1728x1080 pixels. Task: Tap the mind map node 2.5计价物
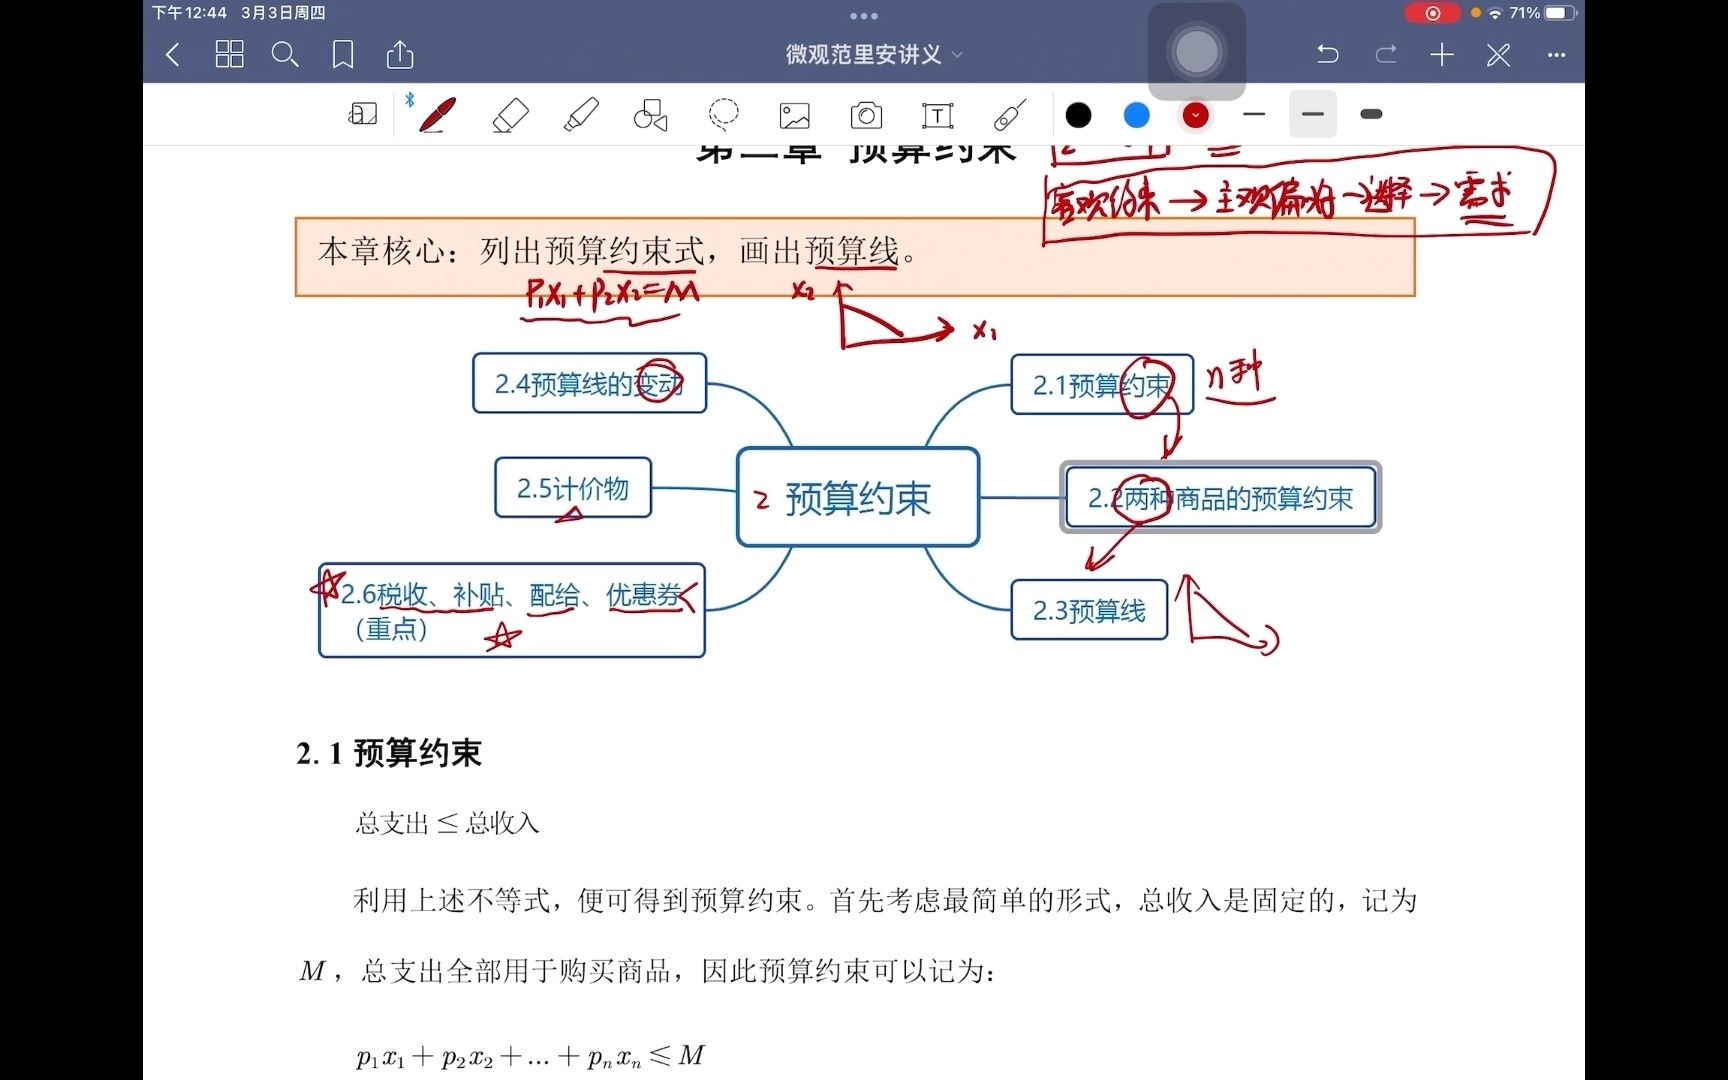point(573,488)
